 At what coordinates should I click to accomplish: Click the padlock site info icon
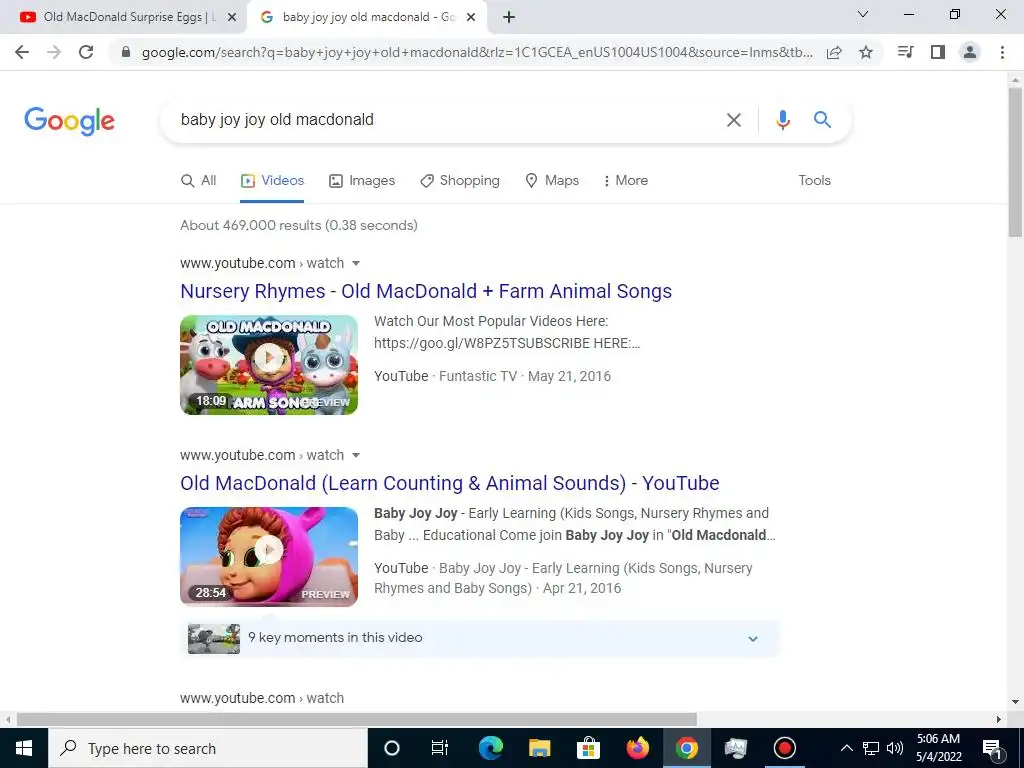coord(126,52)
